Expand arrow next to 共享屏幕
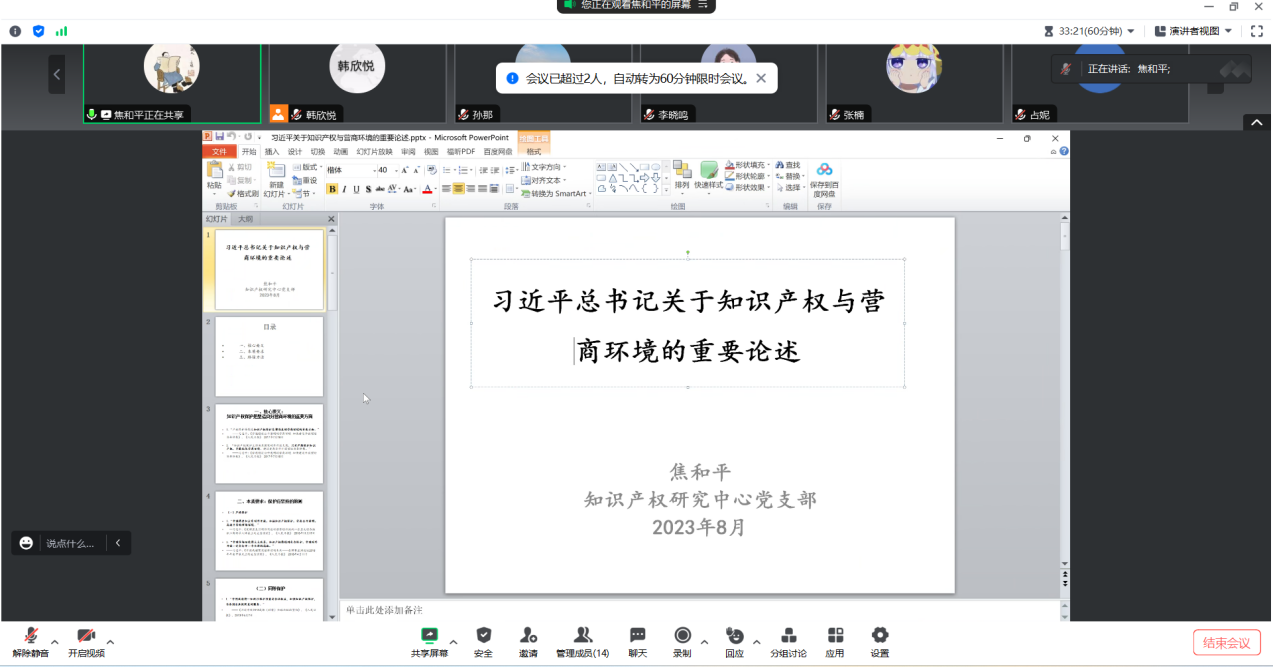Image resolution: width=1273 pixels, height=667 pixels. pos(453,642)
